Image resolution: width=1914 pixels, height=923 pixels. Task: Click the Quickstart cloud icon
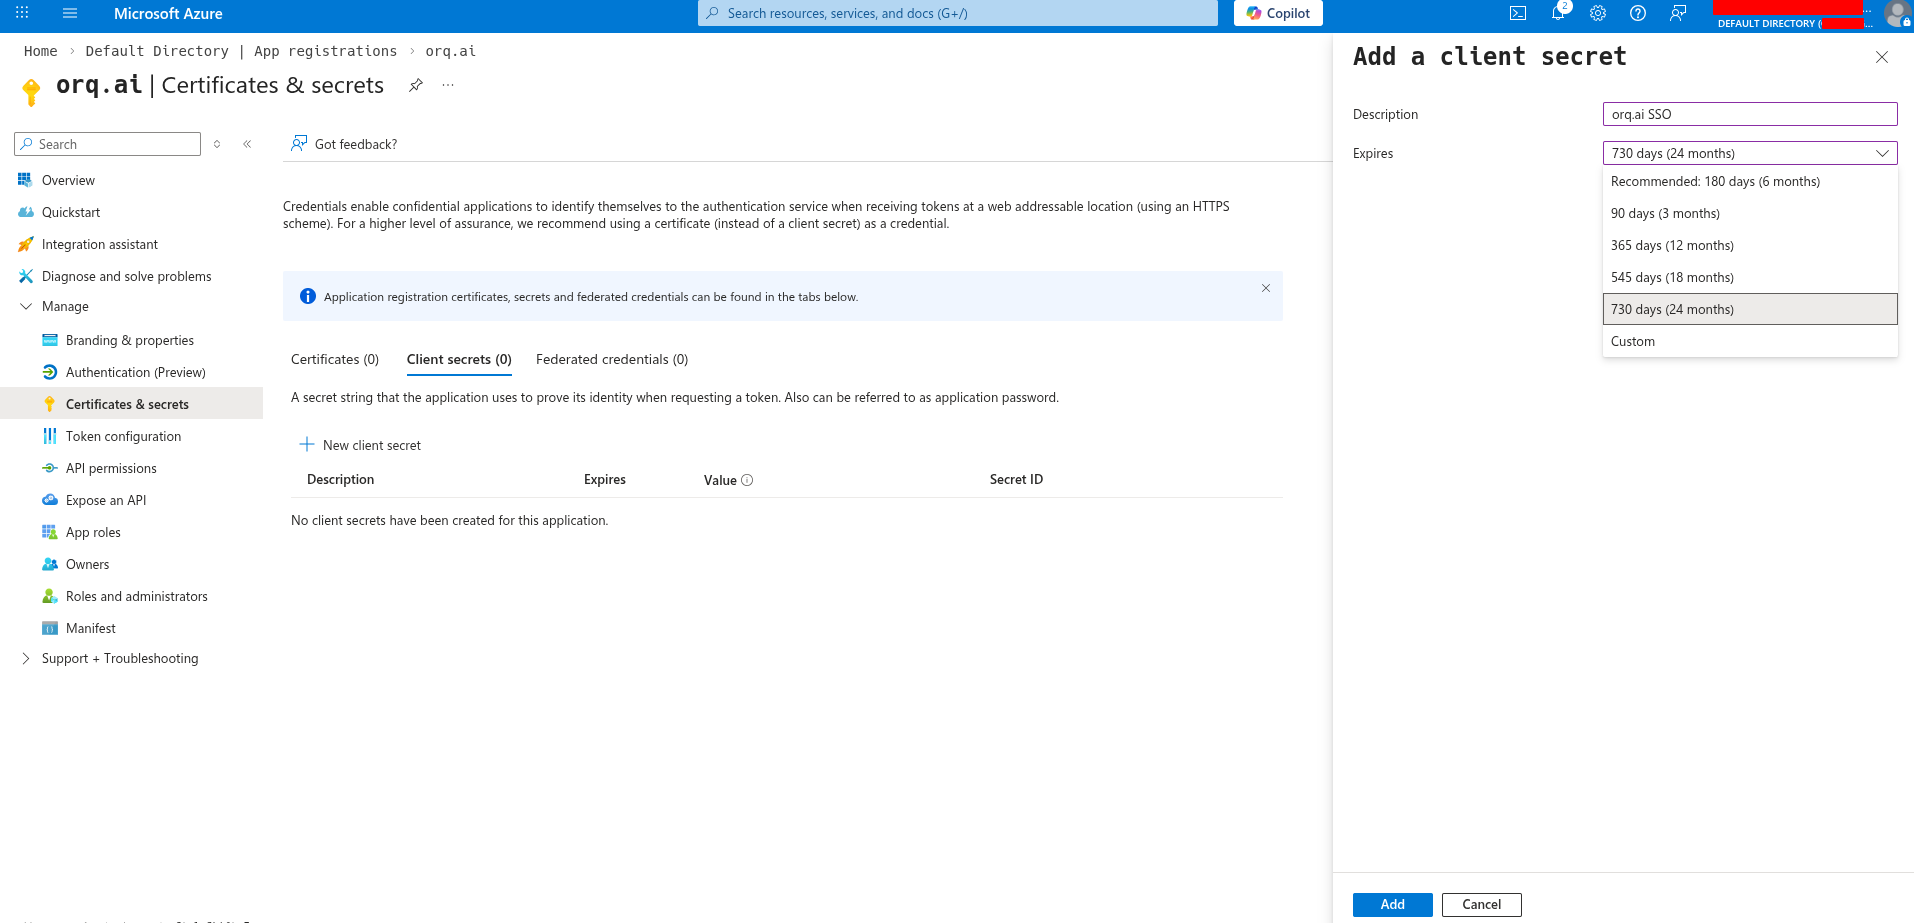25,212
